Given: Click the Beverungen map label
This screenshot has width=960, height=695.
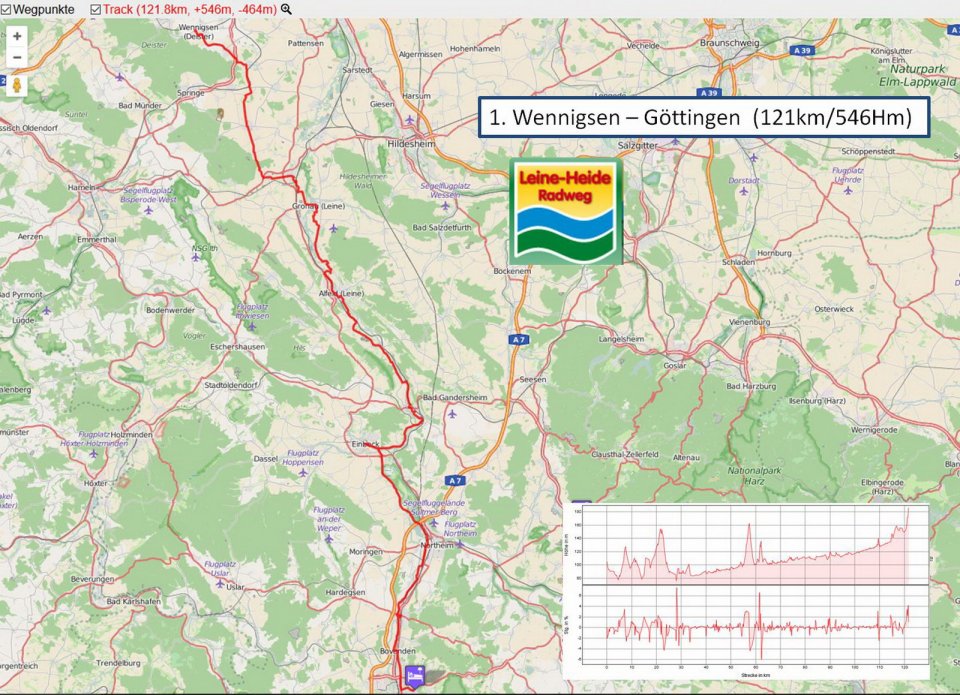Looking at the screenshot, I should tap(92, 579).
